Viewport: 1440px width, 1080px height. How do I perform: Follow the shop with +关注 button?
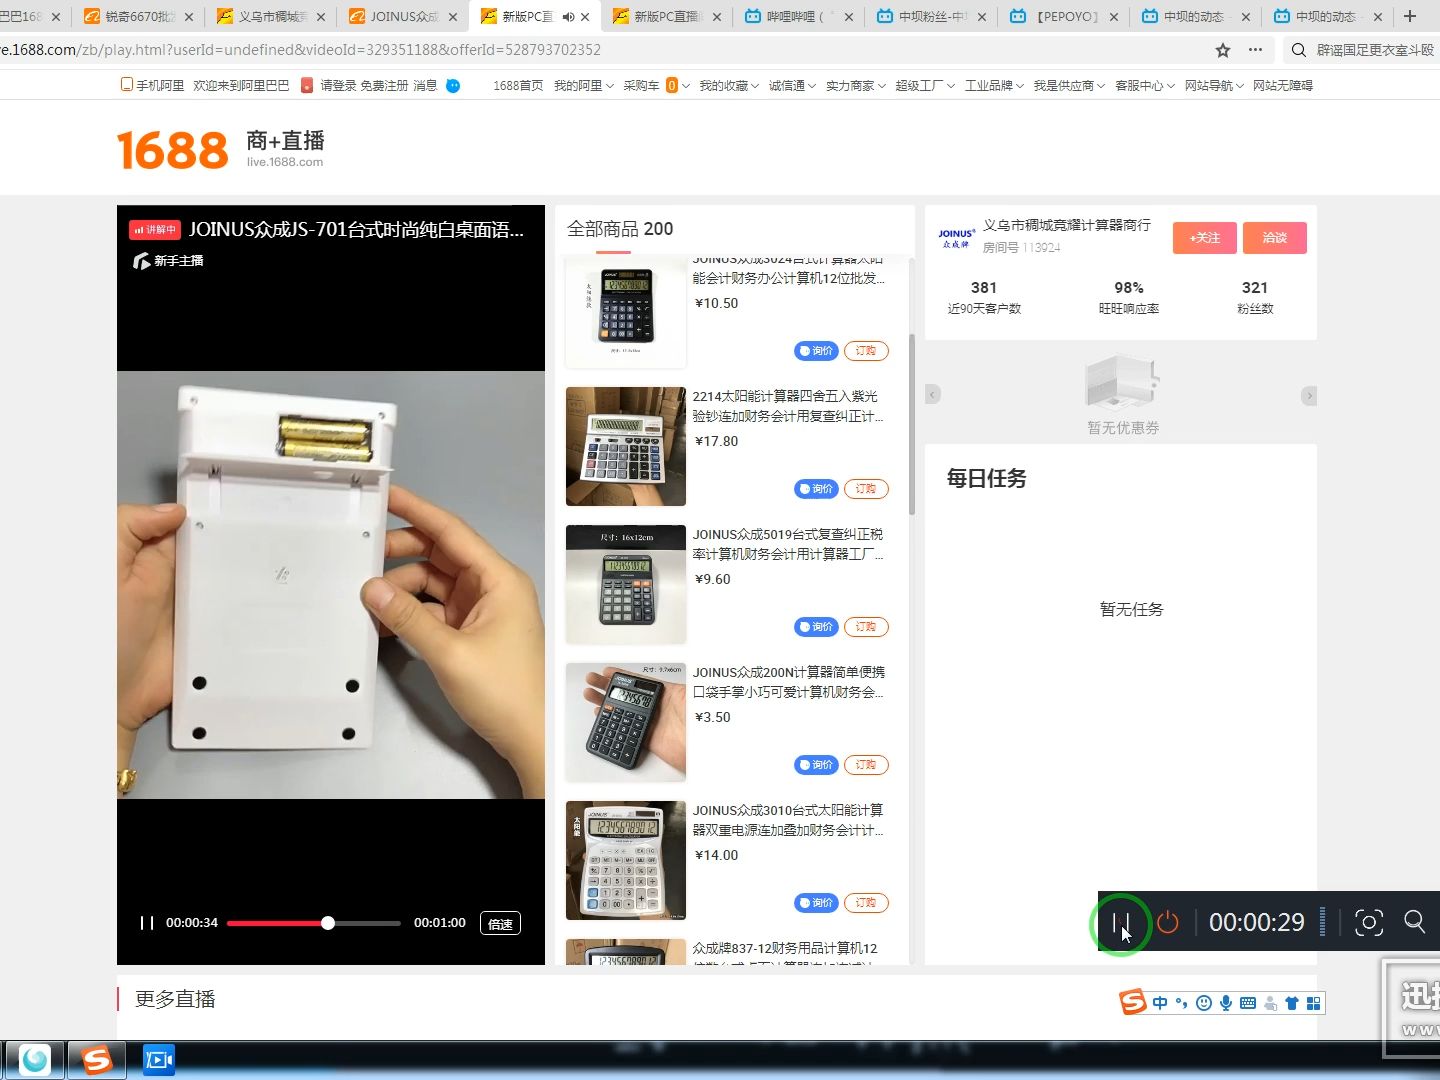[1205, 238]
